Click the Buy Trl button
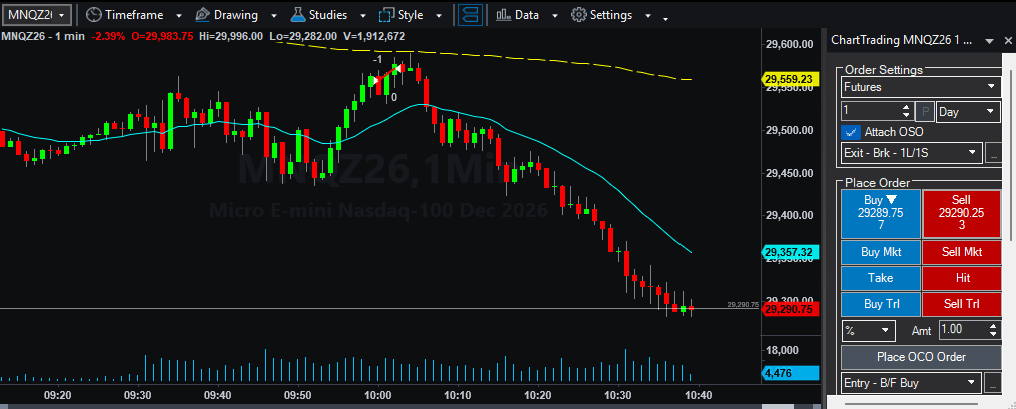This screenshot has width=1016, height=409. click(x=881, y=304)
